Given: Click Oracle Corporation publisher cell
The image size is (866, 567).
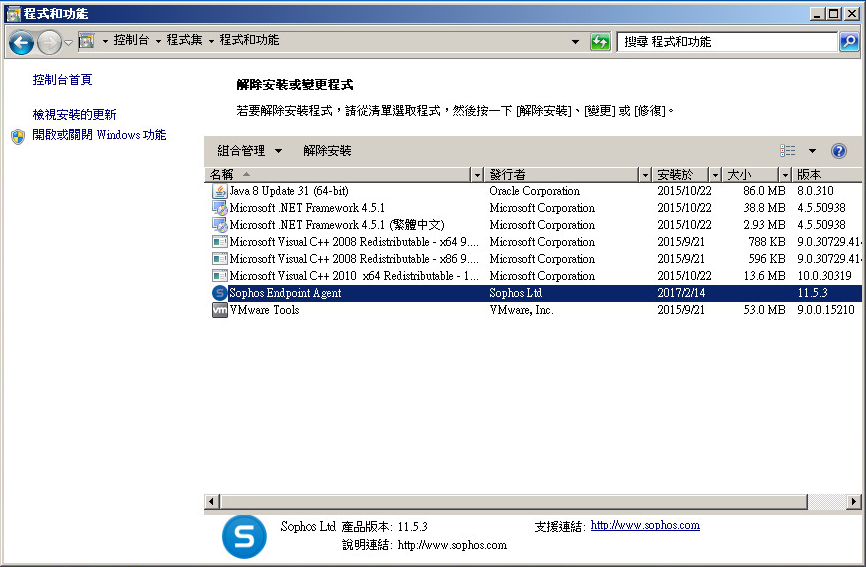Looking at the screenshot, I should 534,191.
